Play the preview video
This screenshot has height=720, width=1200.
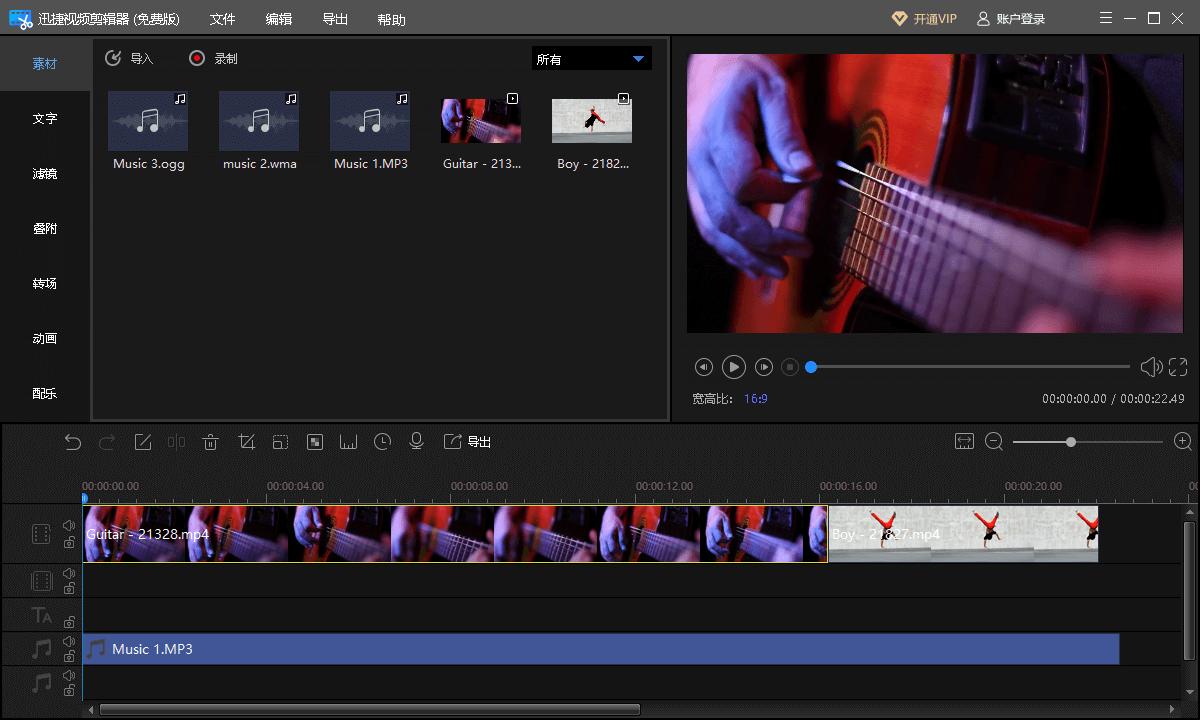tap(733, 367)
